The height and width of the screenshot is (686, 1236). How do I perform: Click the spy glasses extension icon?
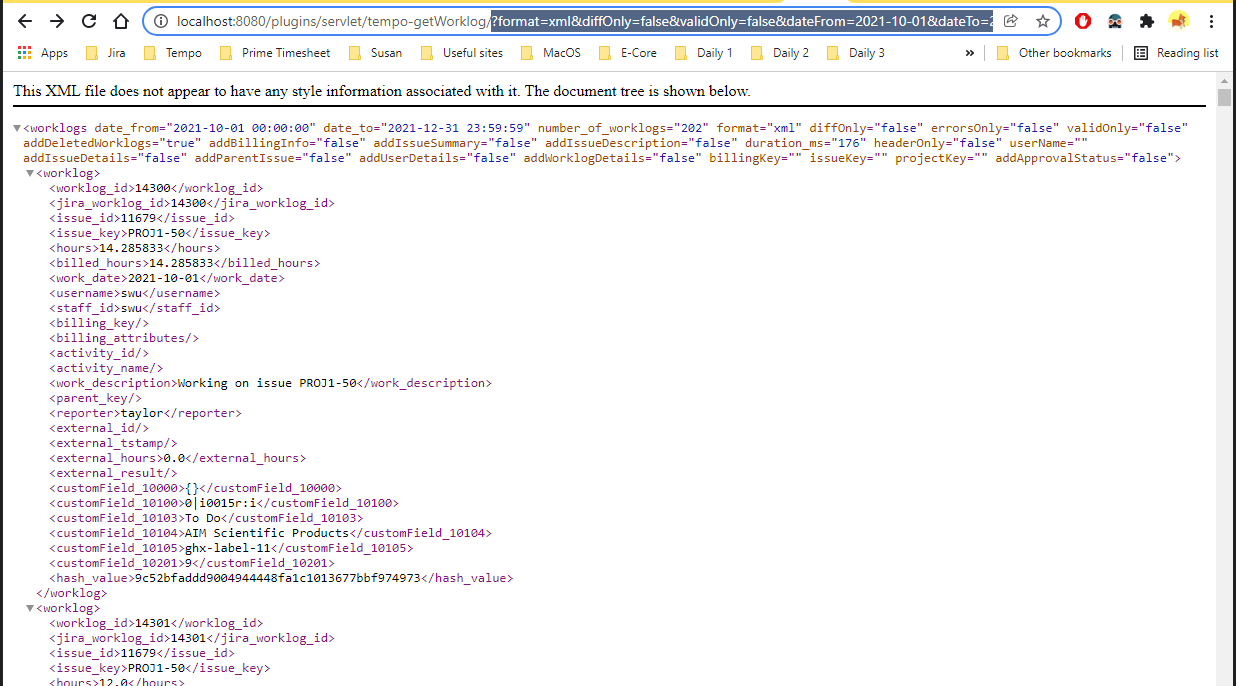pos(1113,20)
